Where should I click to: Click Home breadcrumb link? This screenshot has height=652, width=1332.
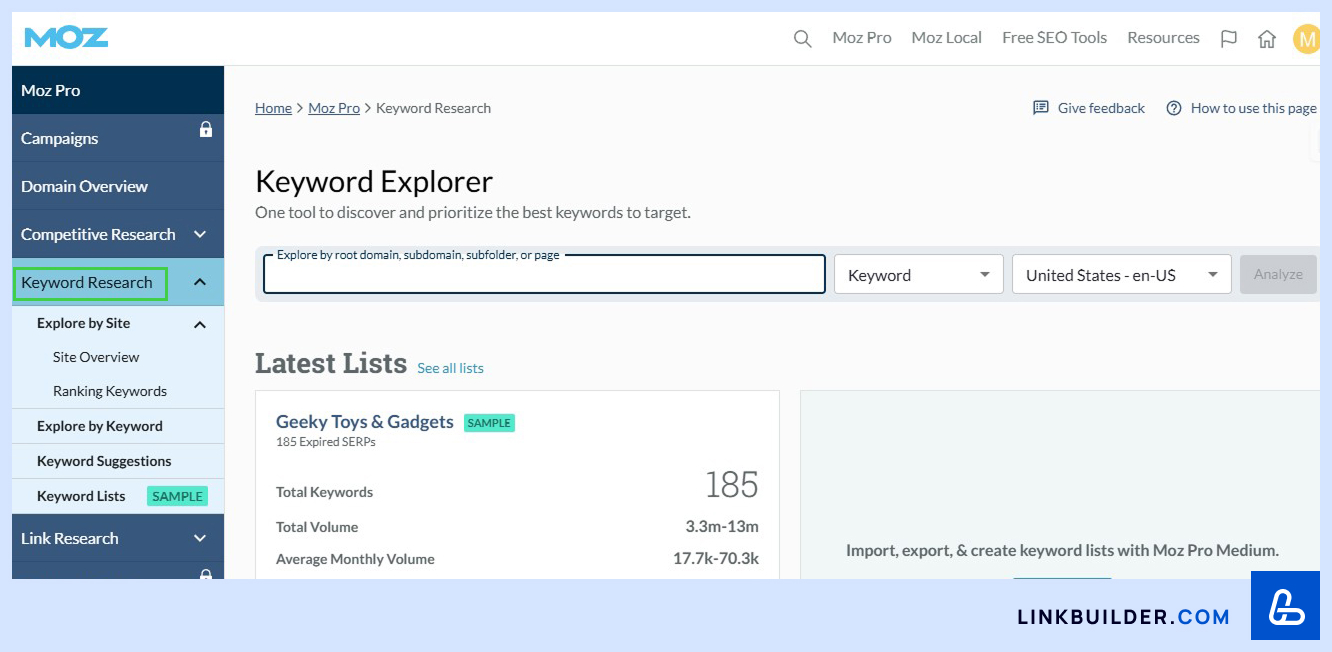[273, 108]
